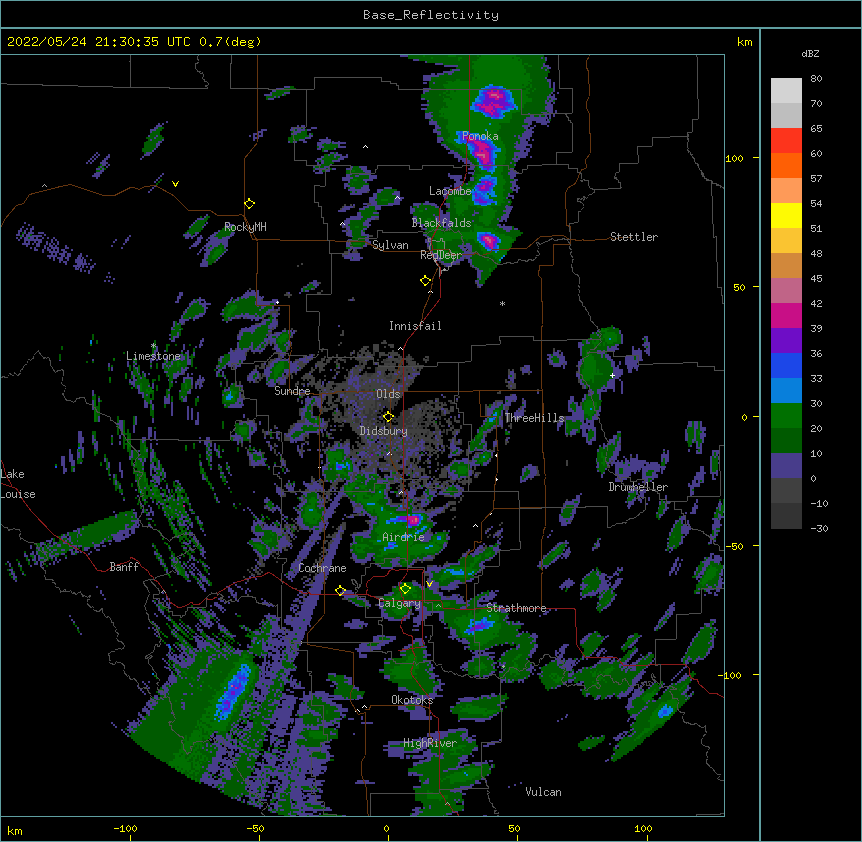Select the Drumheller label
This screenshot has width=862, height=842.
pyautogui.click(x=638, y=487)
